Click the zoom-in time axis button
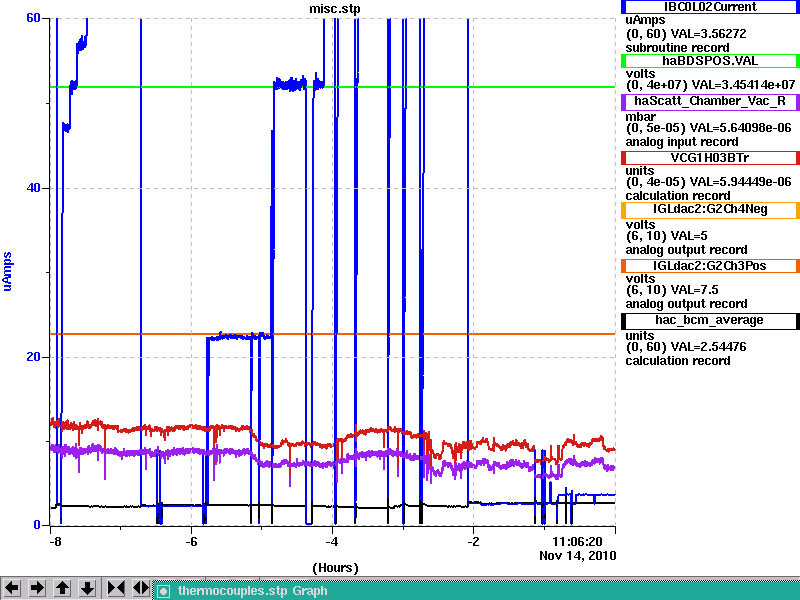Viewport: 800px width, 600px height. tap(116, 588)
